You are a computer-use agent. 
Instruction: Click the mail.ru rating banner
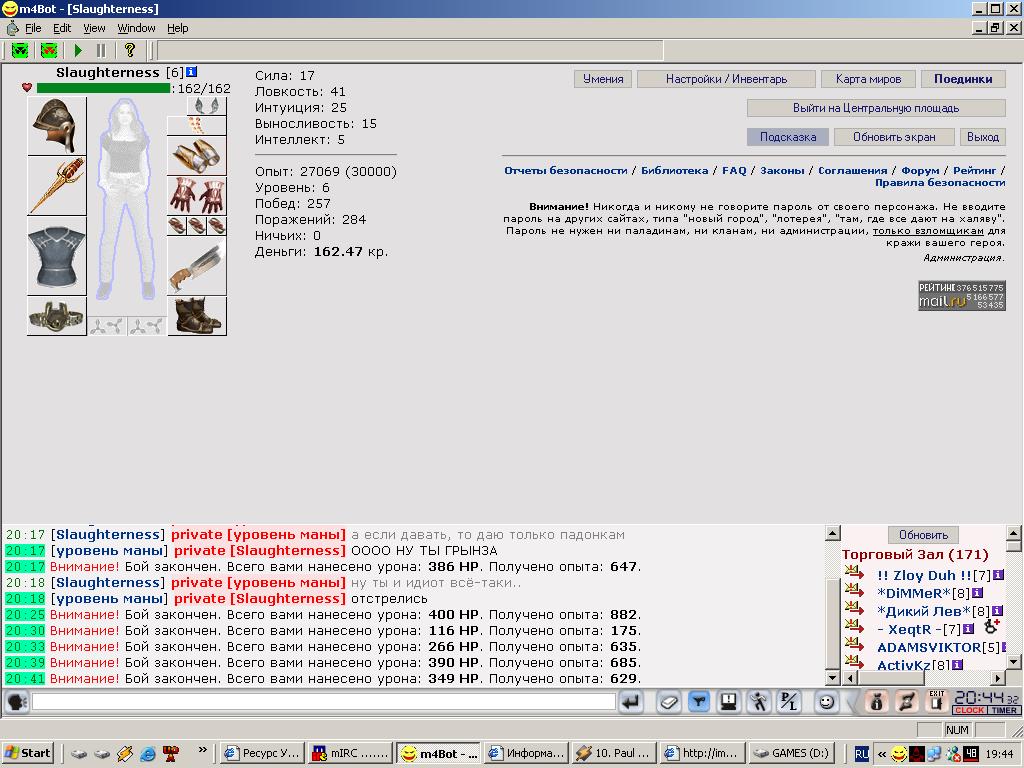point(961,295)
